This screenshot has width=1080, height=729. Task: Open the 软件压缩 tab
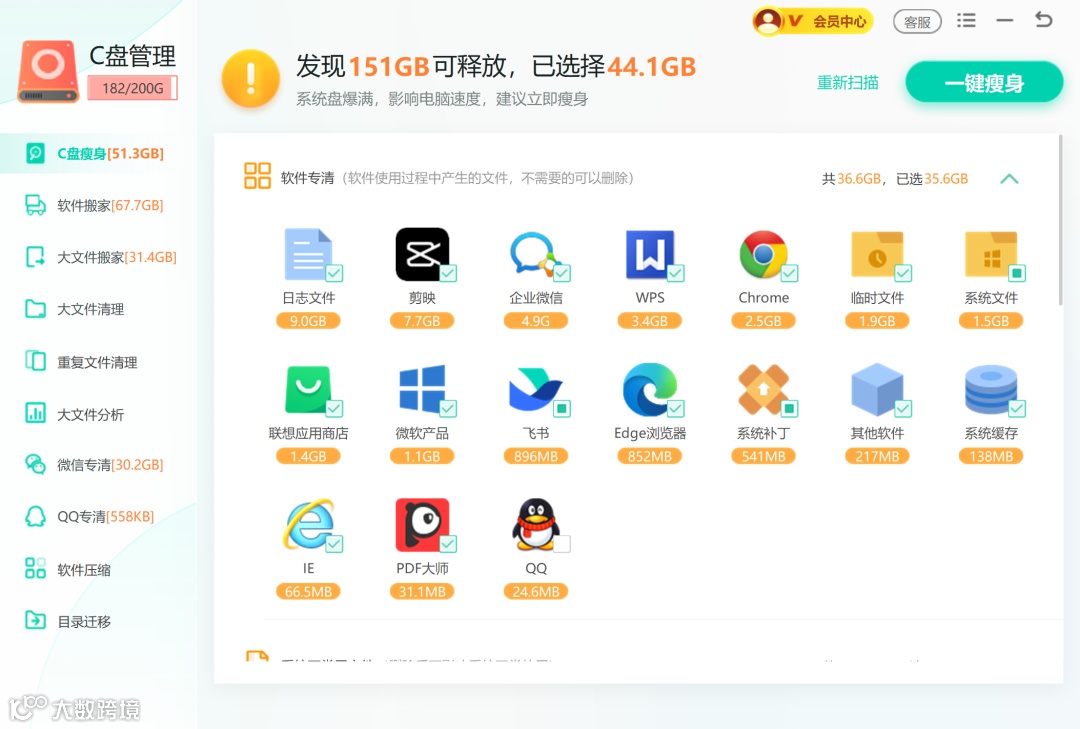[98, 569]
